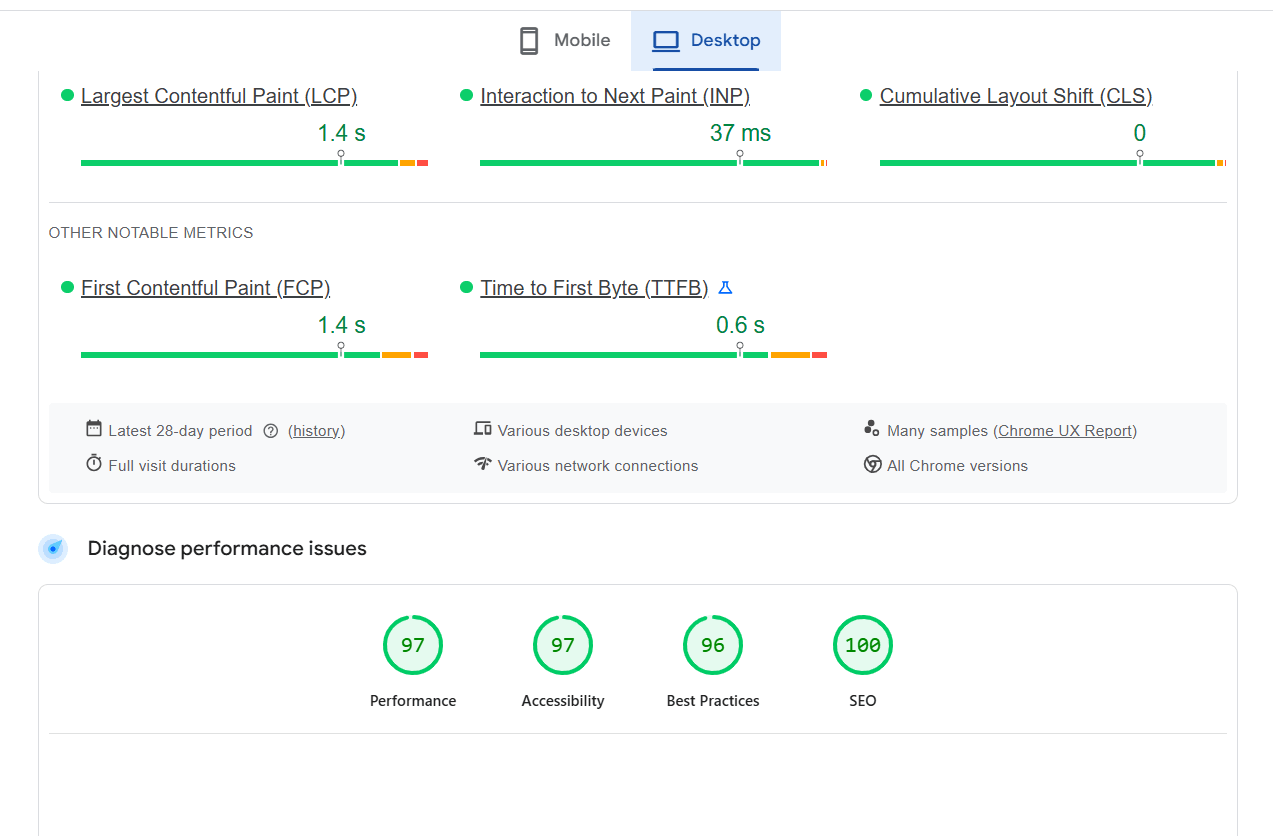The width and height of the screenshot is (1273, 836).
Task: Click the Chrome versions icon
Action: click(x=872, y=464)
